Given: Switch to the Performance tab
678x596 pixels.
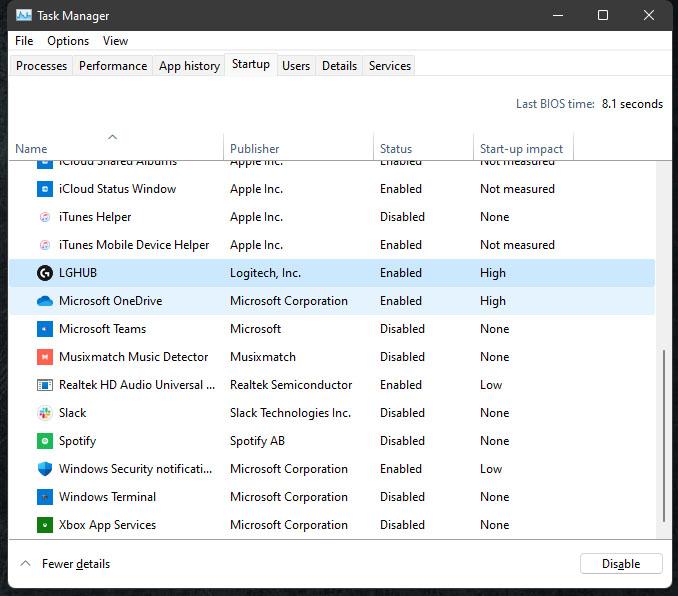Looking at the screenshot, I should click(113, 66).
